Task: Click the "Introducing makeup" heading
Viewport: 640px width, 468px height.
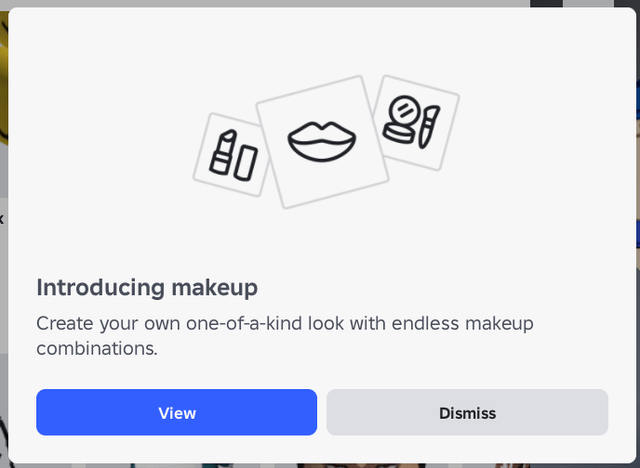Action: 147,288
